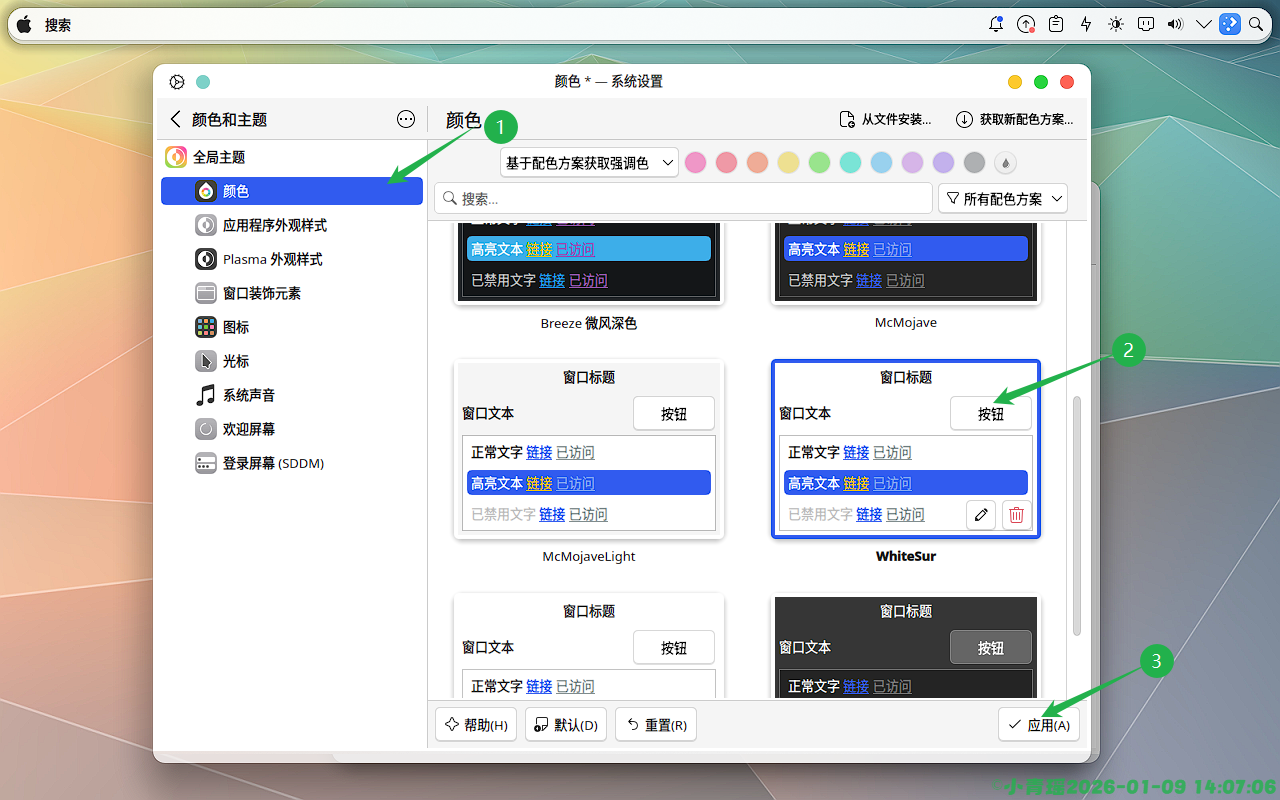The image size is (1280, 800).
Task: Go to 登录屏幕 (SDDM) page
Action: tap(273, 463)
